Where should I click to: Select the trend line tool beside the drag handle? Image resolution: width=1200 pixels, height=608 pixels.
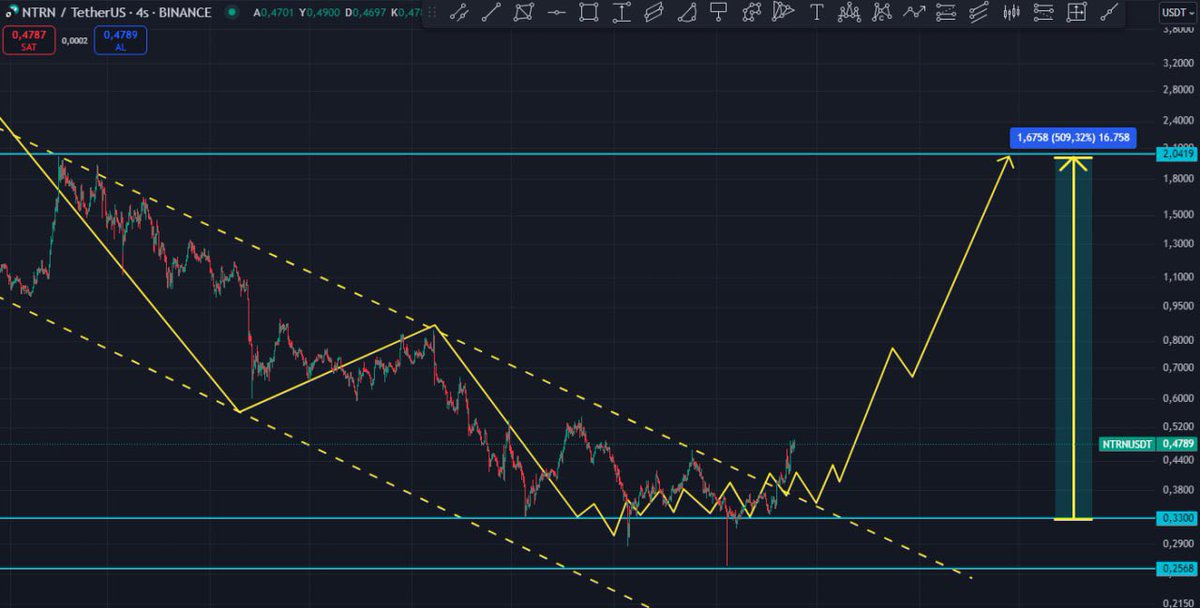460,13
